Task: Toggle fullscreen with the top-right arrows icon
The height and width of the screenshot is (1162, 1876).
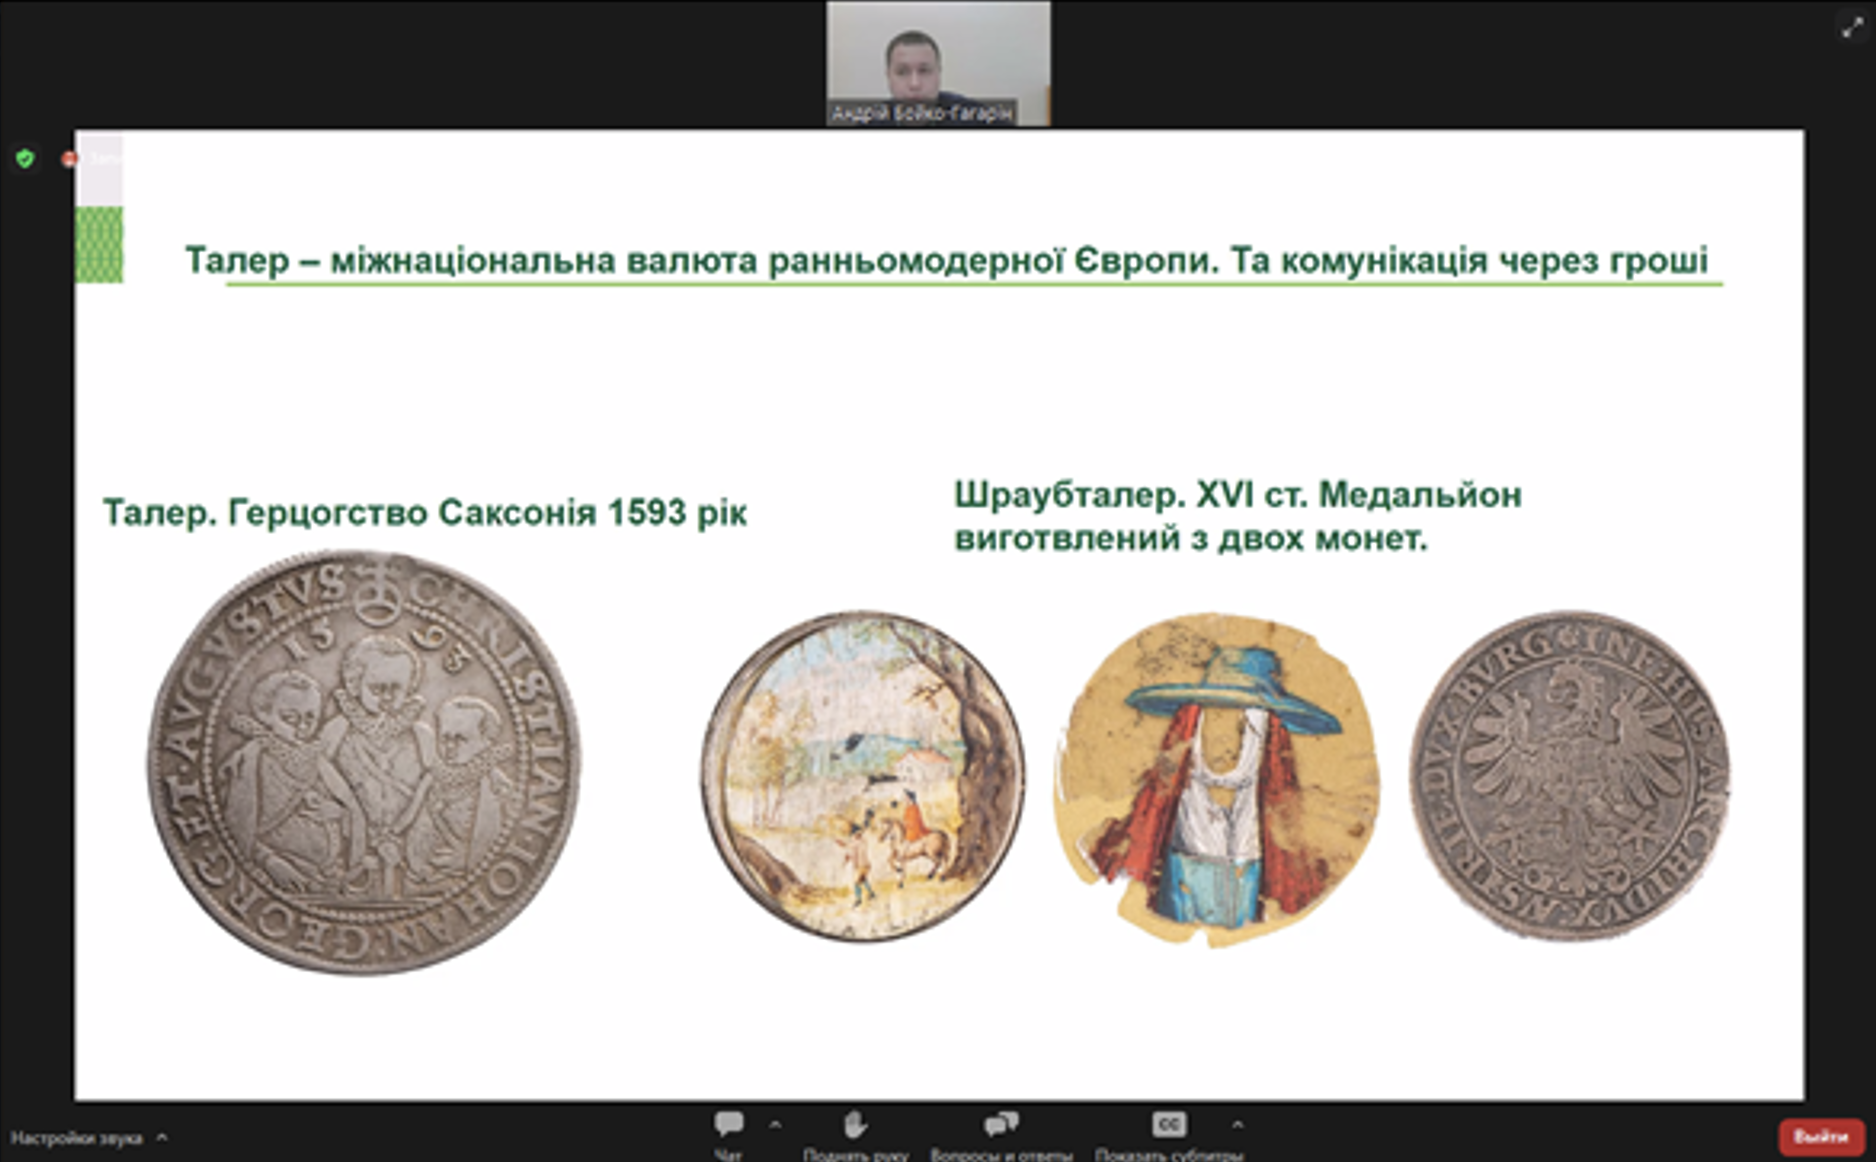Action: click(1852, 28)
